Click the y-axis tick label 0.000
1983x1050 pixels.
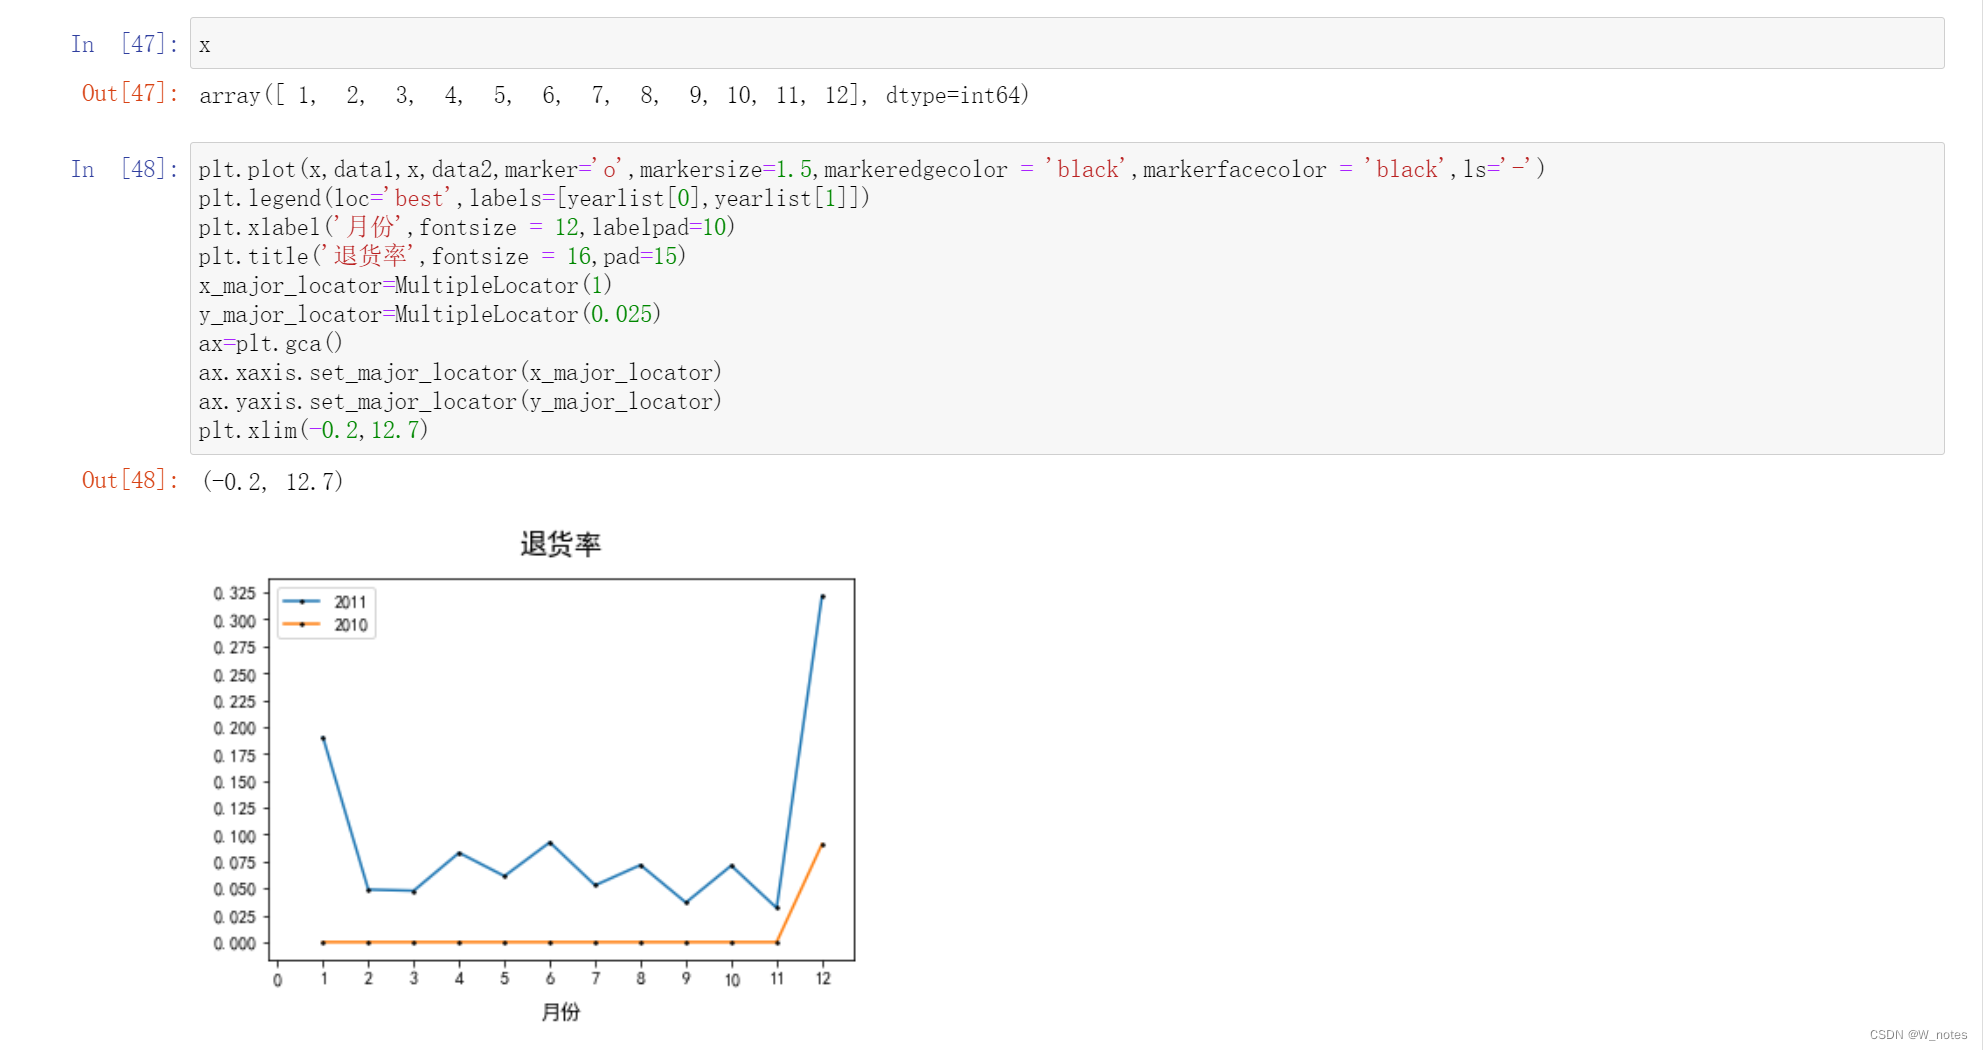235,943
